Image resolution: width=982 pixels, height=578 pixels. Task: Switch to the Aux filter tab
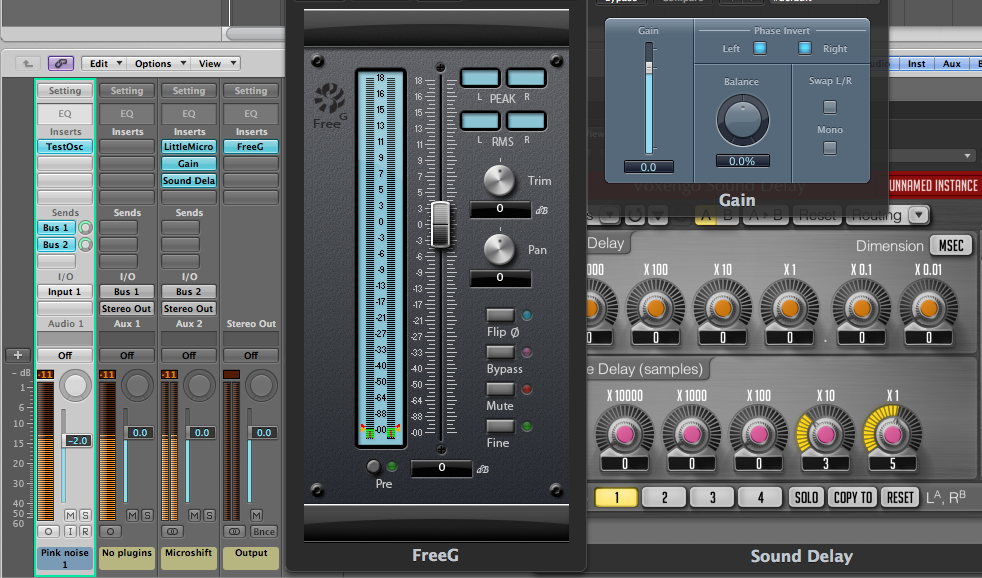(x=951, y=63)
